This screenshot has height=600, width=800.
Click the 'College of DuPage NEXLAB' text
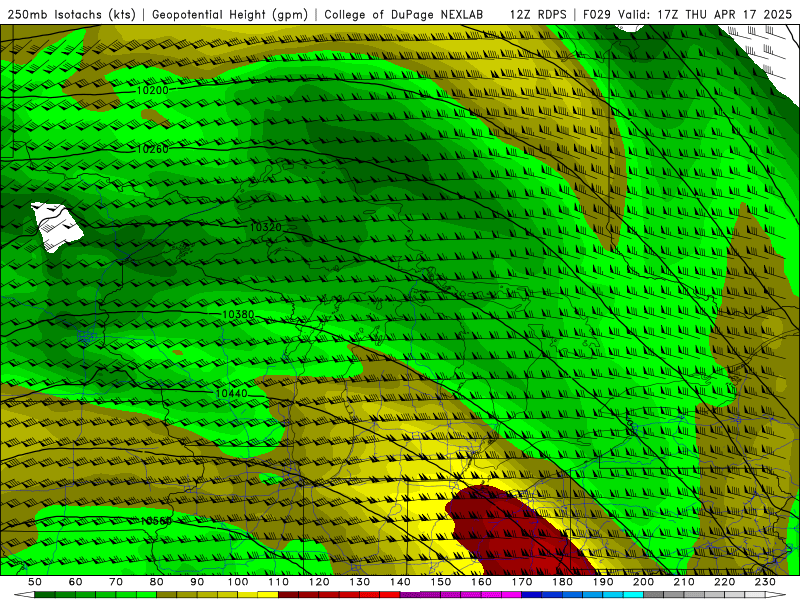(x=404, y=15)
